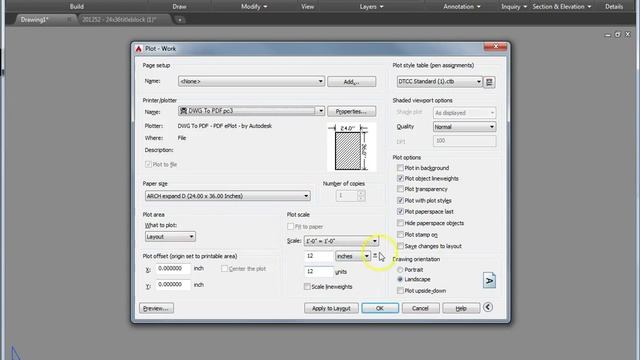Click the scale inches value field

pyautogui.click(x=318, y=256)
